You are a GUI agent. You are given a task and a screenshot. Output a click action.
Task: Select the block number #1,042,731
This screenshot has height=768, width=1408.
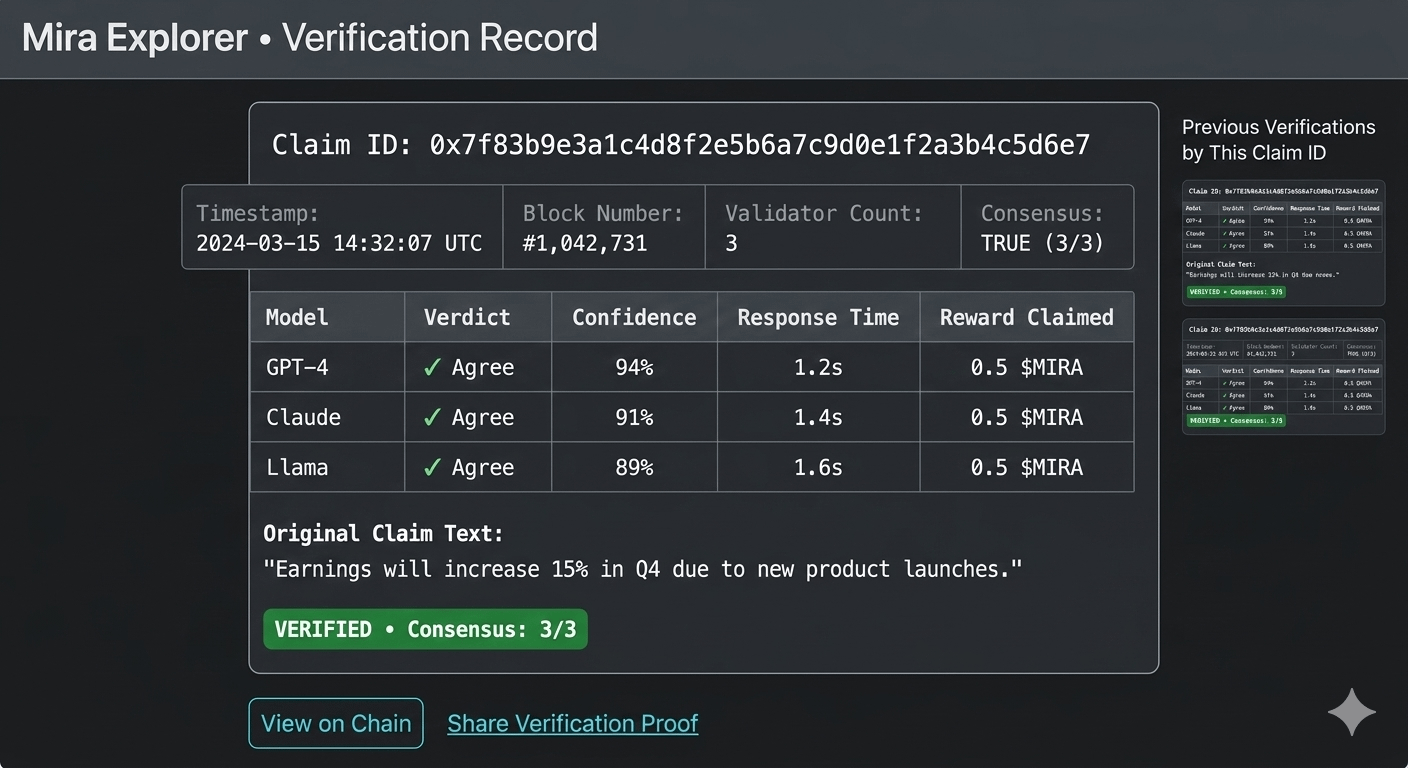click(x=585, y=243)
